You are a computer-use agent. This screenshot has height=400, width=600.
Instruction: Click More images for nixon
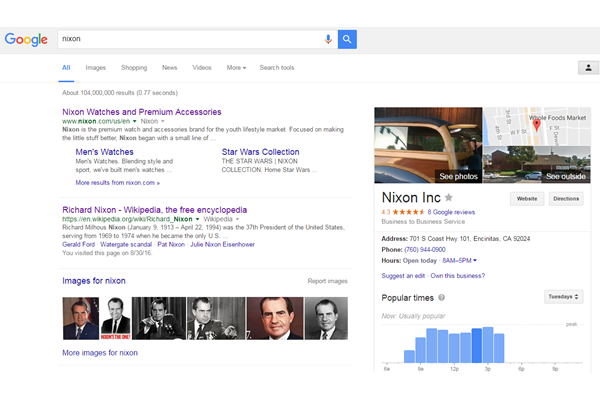(x=100, y=353)
